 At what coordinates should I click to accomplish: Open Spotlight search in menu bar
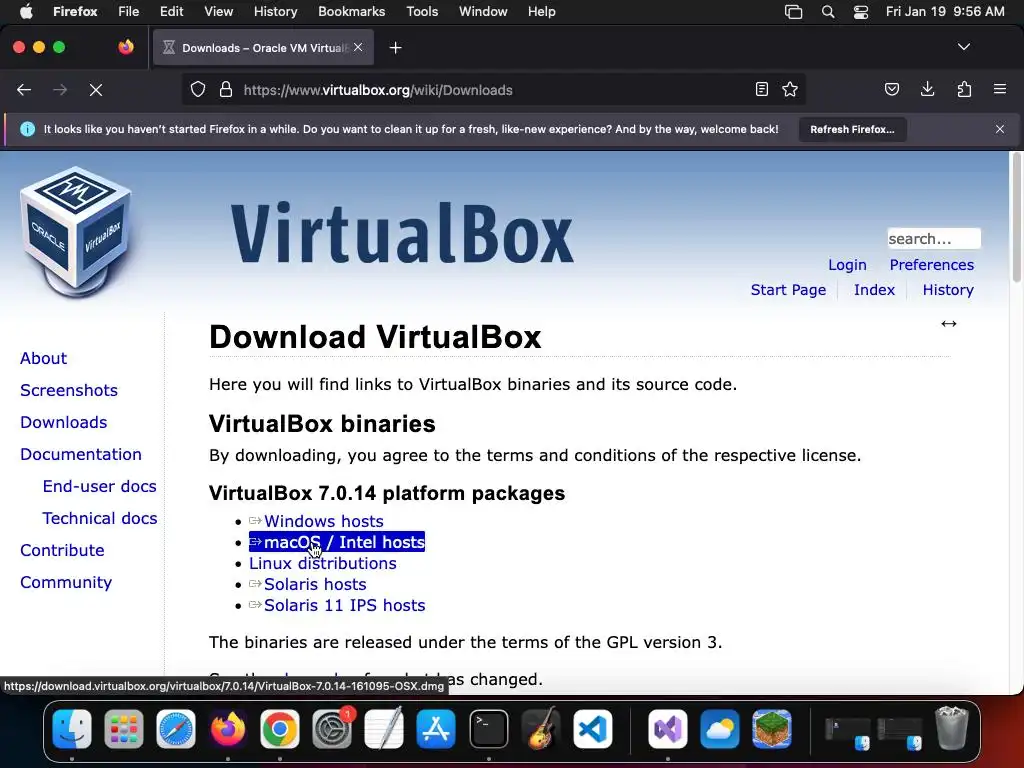pos(827,12)
